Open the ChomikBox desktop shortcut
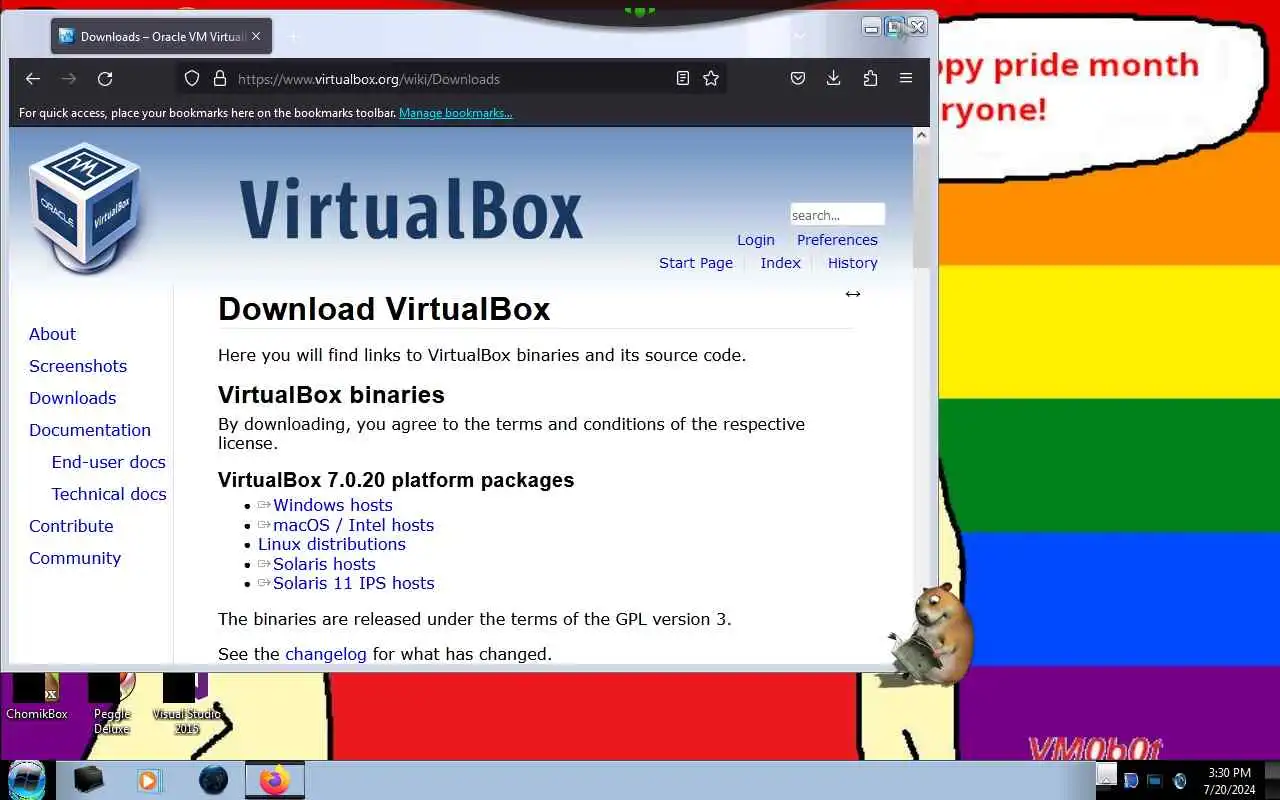 37,696
